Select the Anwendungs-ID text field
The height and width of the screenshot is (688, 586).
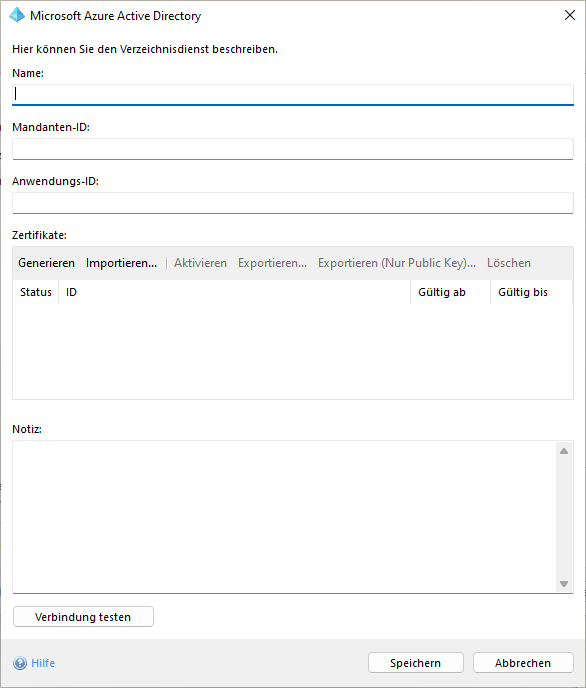point(293,203)
